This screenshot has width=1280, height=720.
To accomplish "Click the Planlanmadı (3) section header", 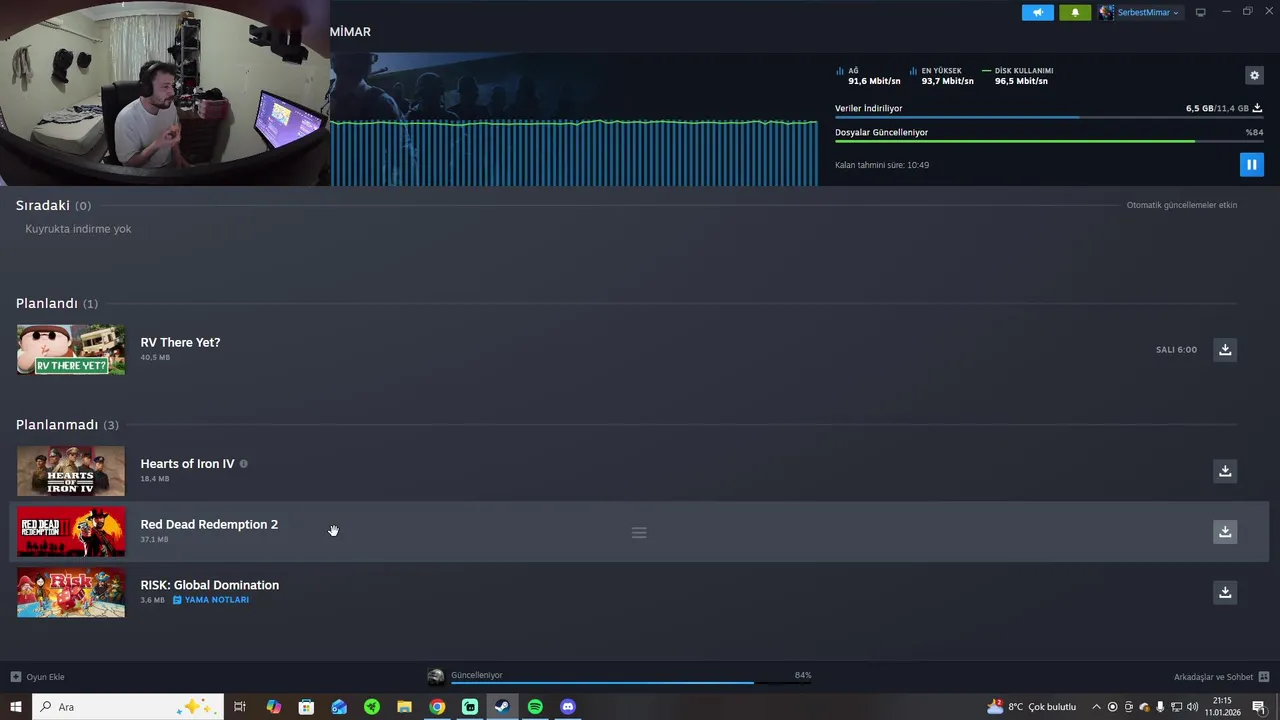I will pos(67,425).
